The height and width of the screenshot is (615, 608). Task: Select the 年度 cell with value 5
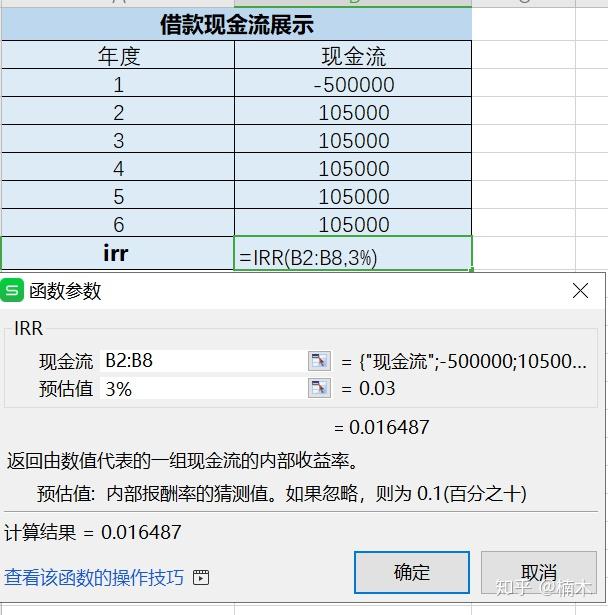(118, 195)
